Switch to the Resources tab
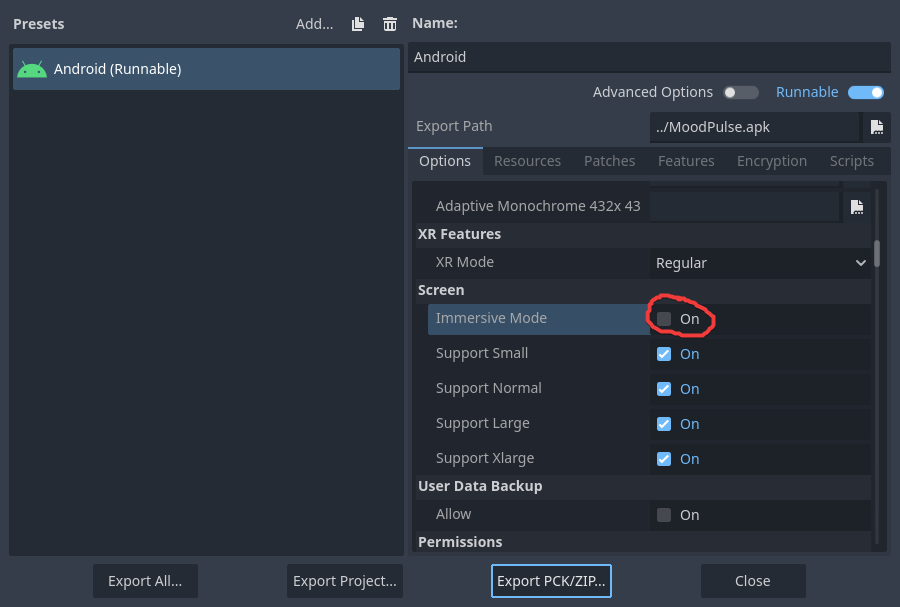The width and height of the screenshot is (900, 607). pos(527,161)
